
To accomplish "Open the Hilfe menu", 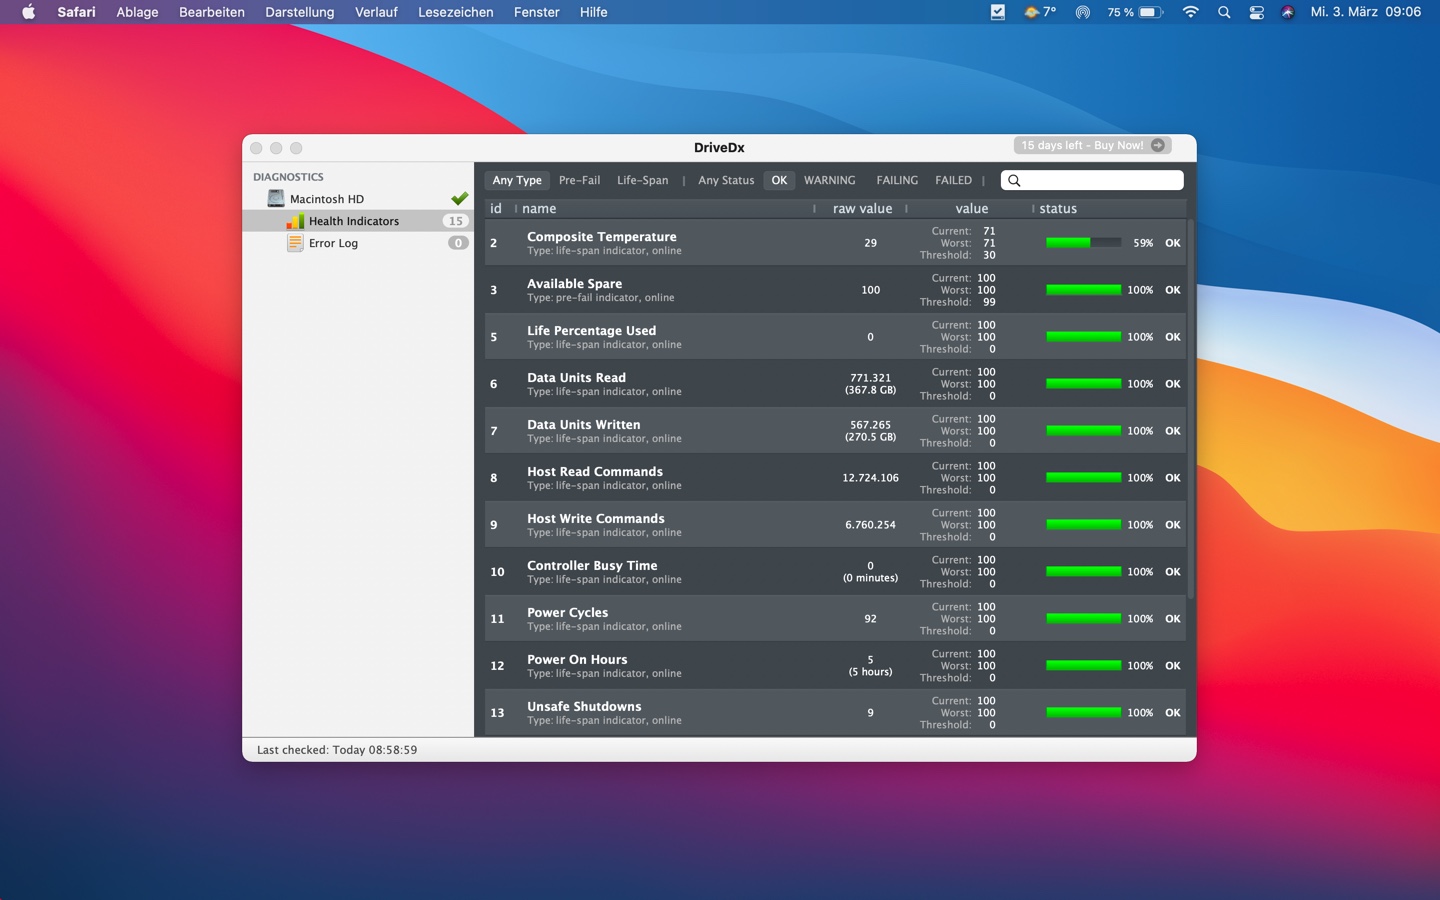I will click(x=594, y=12).
